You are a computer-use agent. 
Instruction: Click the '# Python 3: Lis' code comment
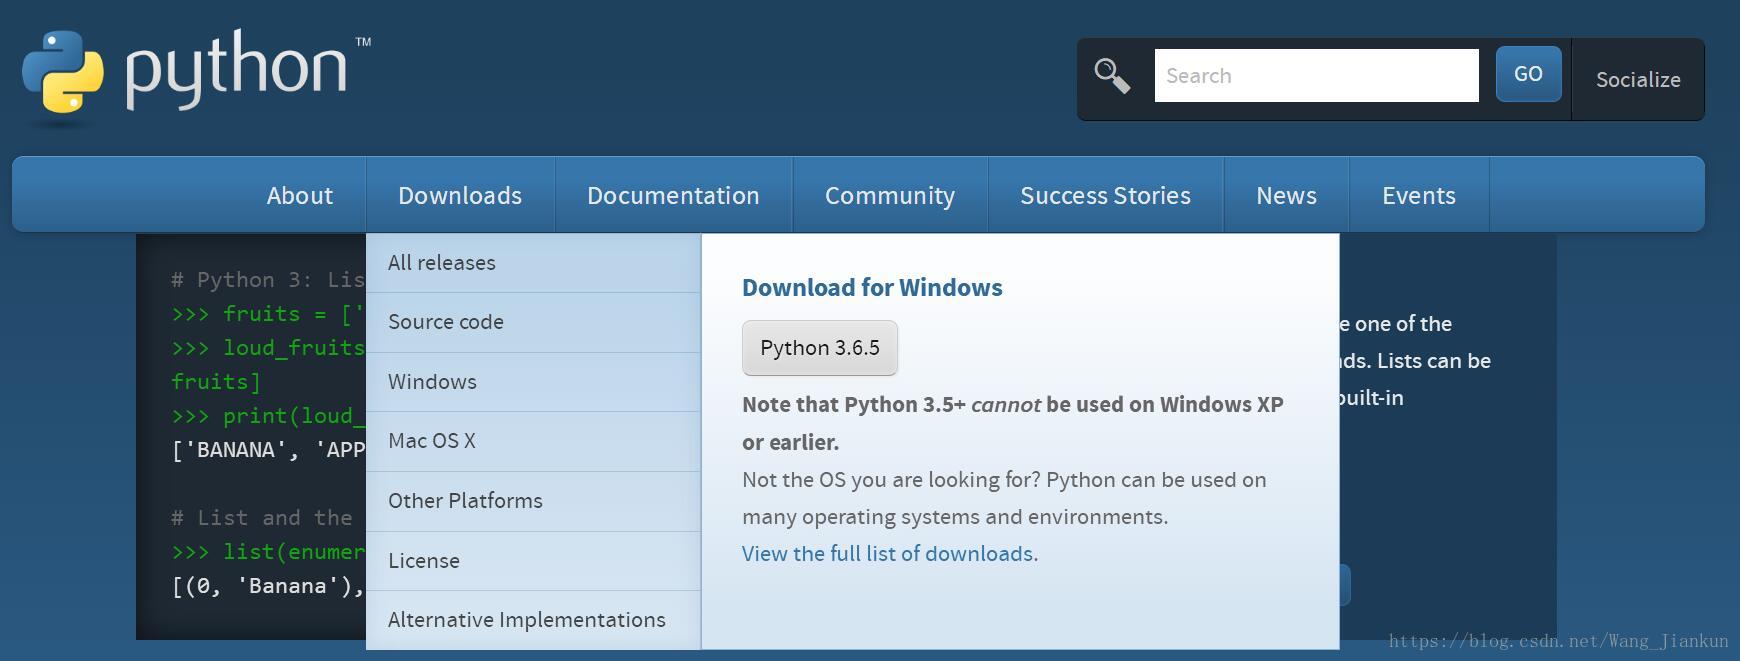(268, 280)
